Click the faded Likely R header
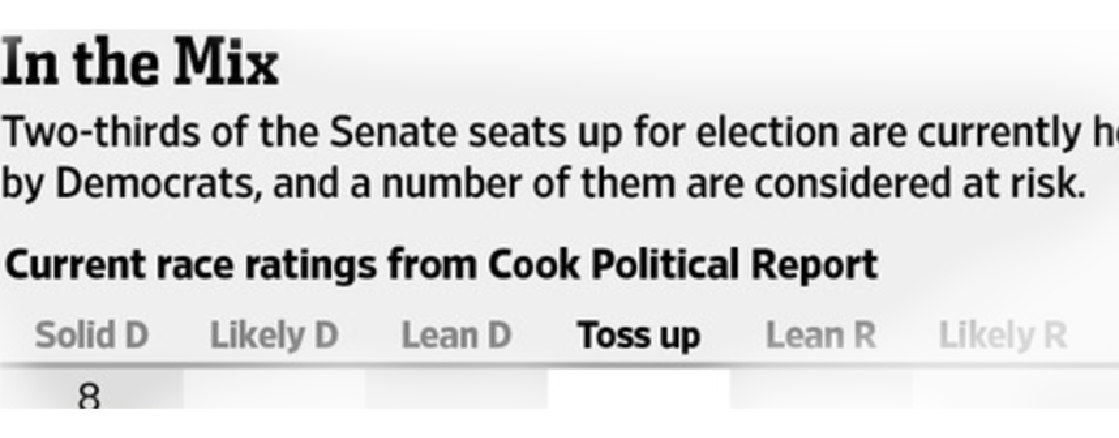 point(1003,335)
